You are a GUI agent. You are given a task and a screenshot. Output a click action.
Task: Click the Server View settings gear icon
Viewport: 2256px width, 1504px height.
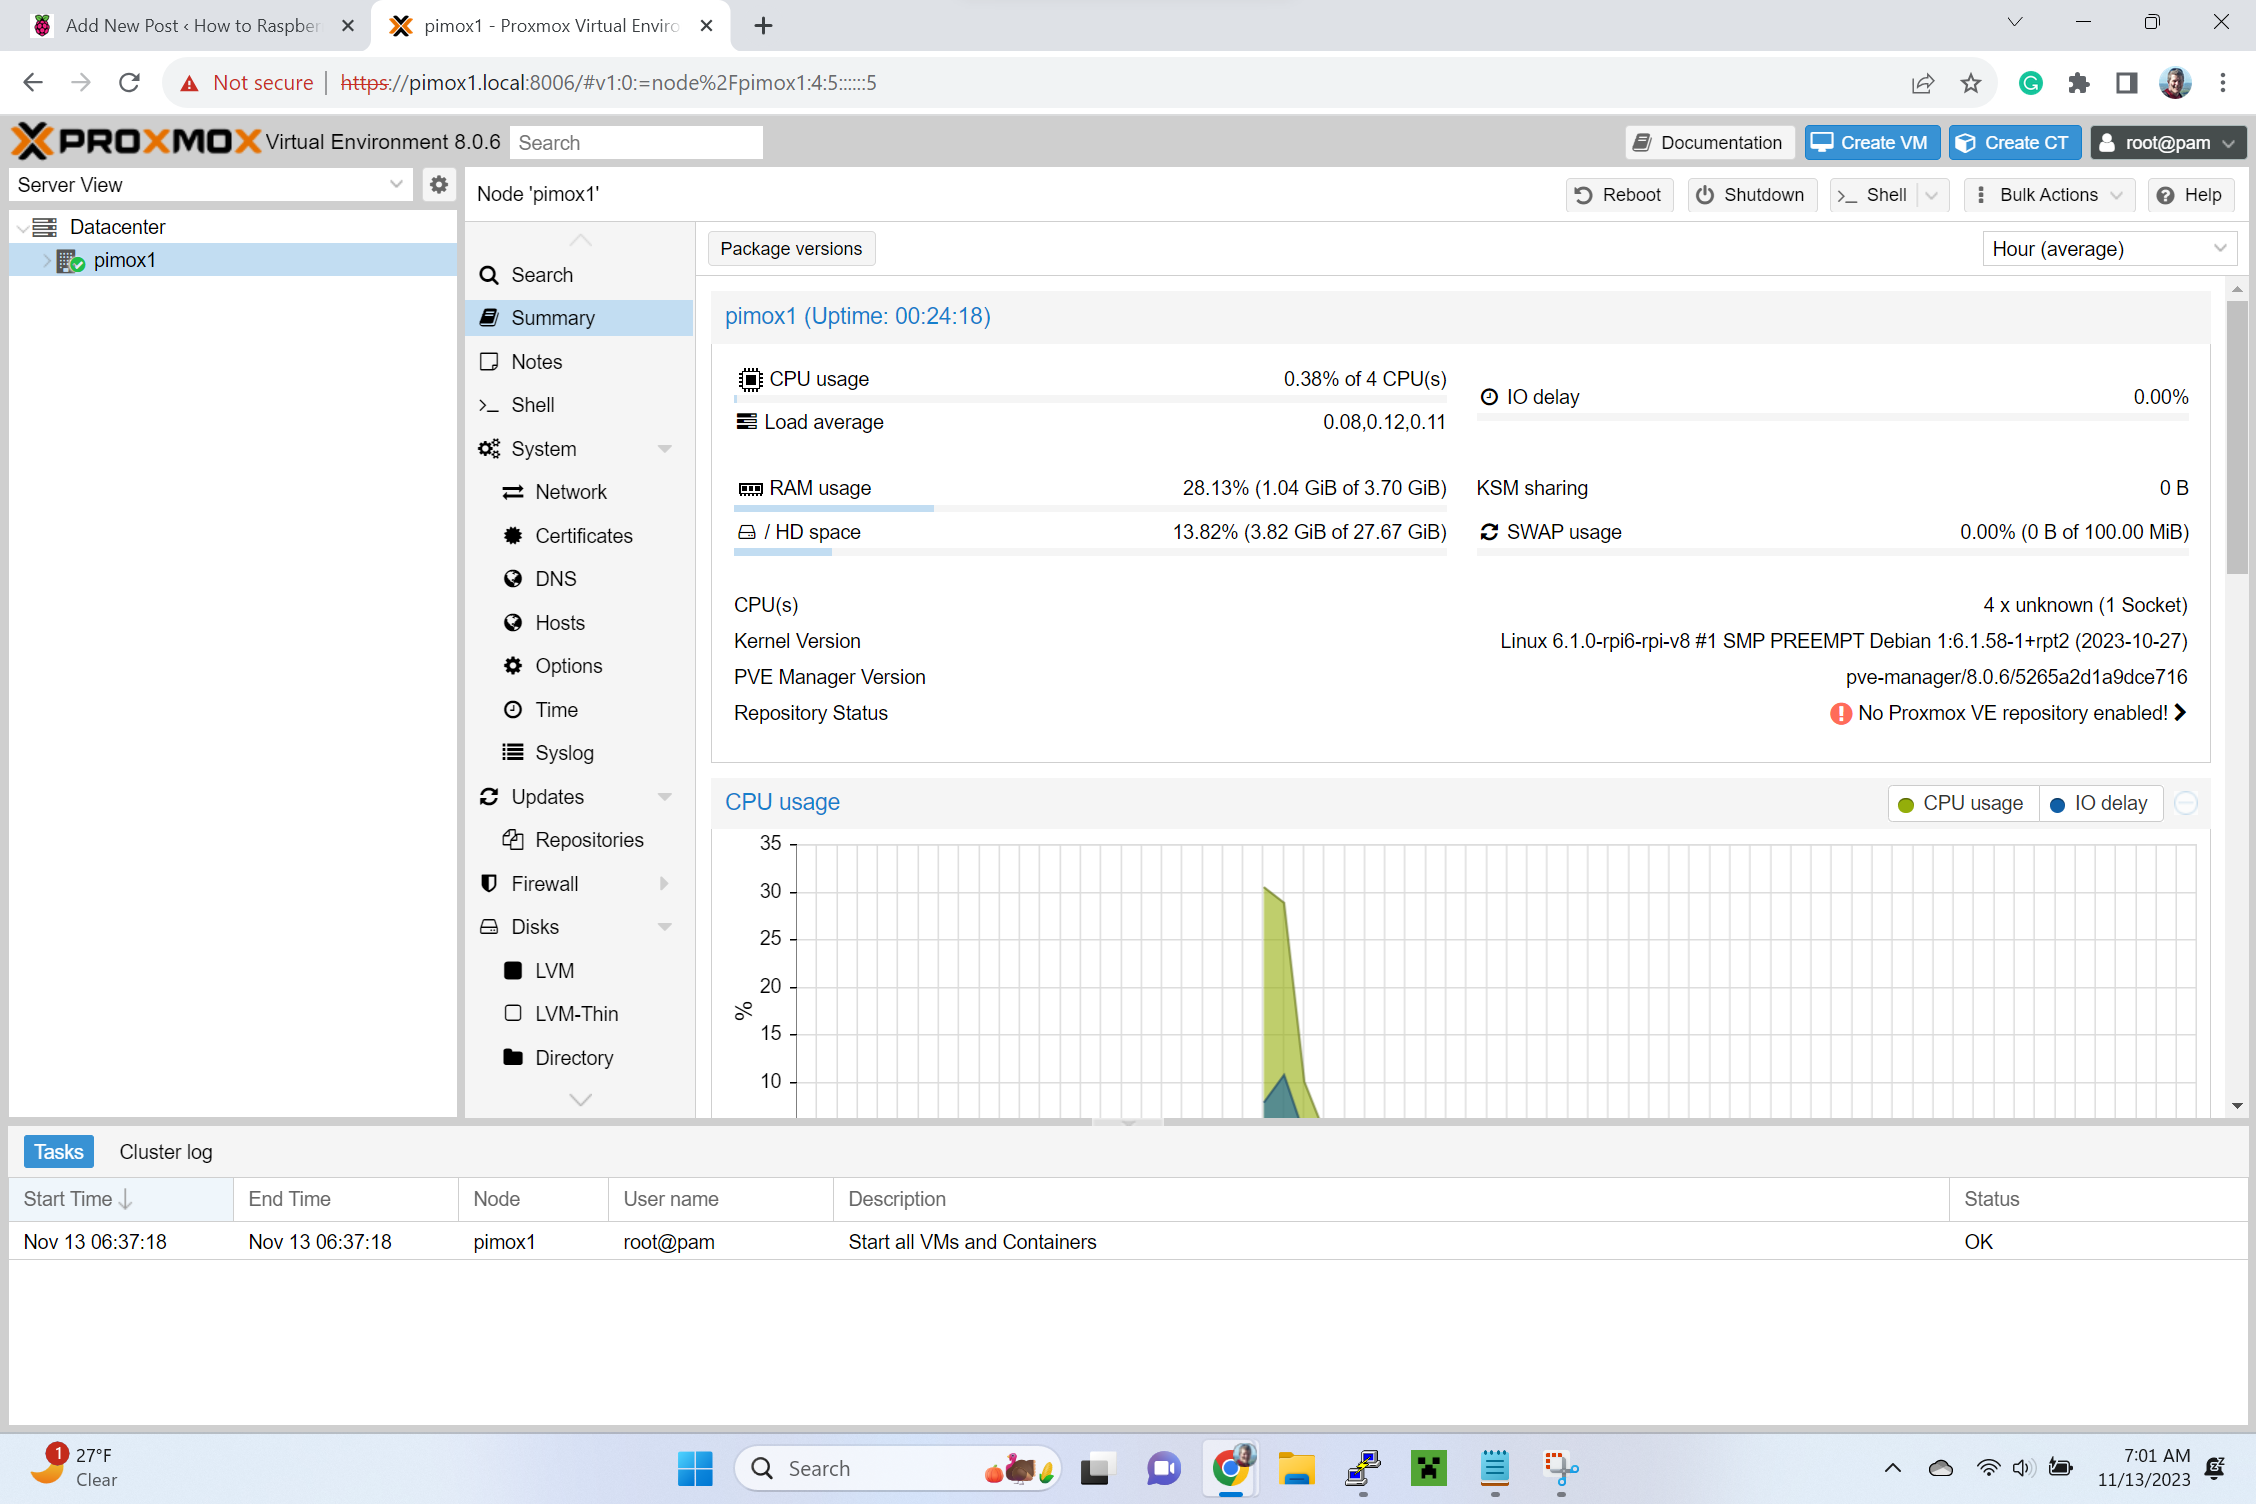click(x=438, y=185)
